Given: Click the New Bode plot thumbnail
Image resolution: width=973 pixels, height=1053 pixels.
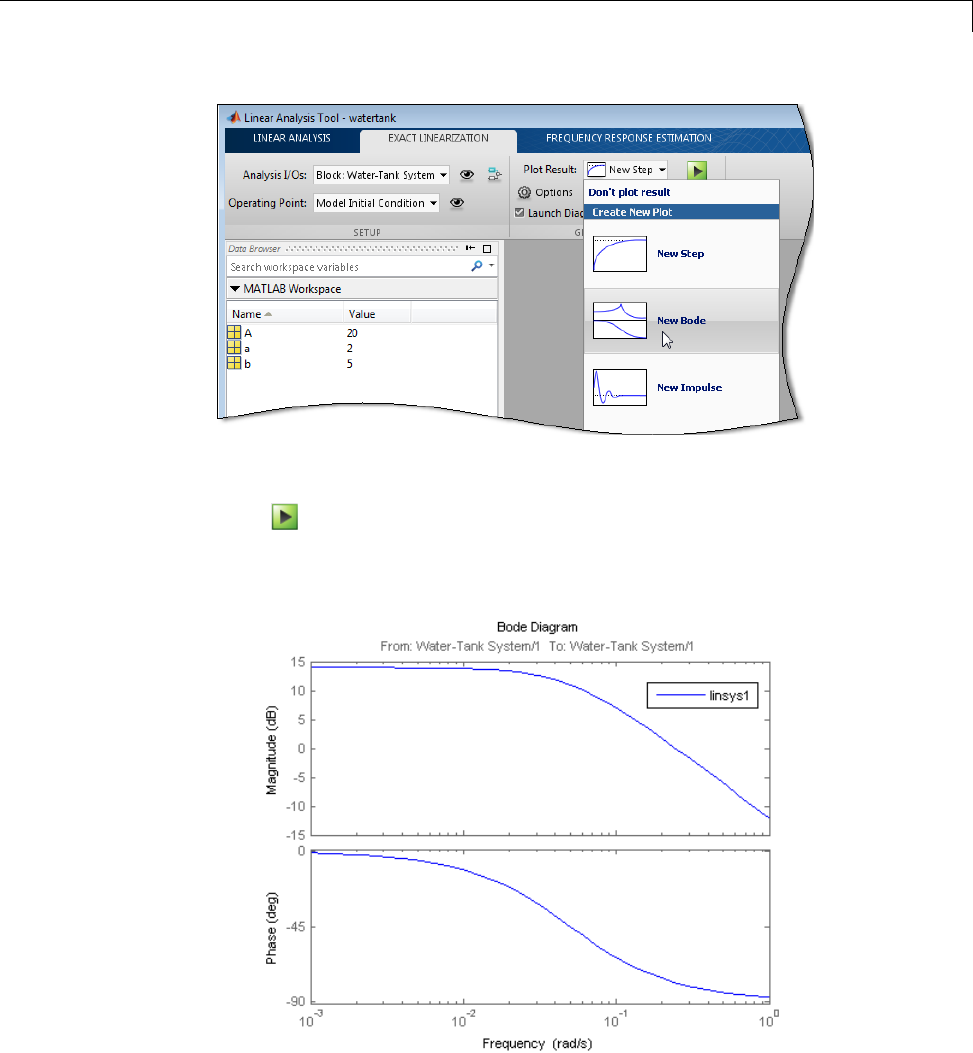Looking at the screenshot, I should click(x=620, y=320).
